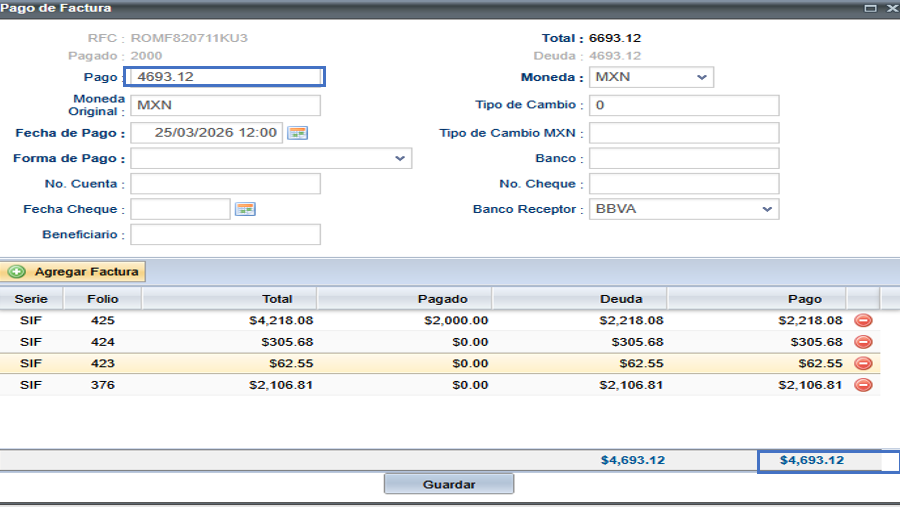The image size is (900, 507).
Task: Select the Tipo de Cambio field
Action: tap(684, 106)
